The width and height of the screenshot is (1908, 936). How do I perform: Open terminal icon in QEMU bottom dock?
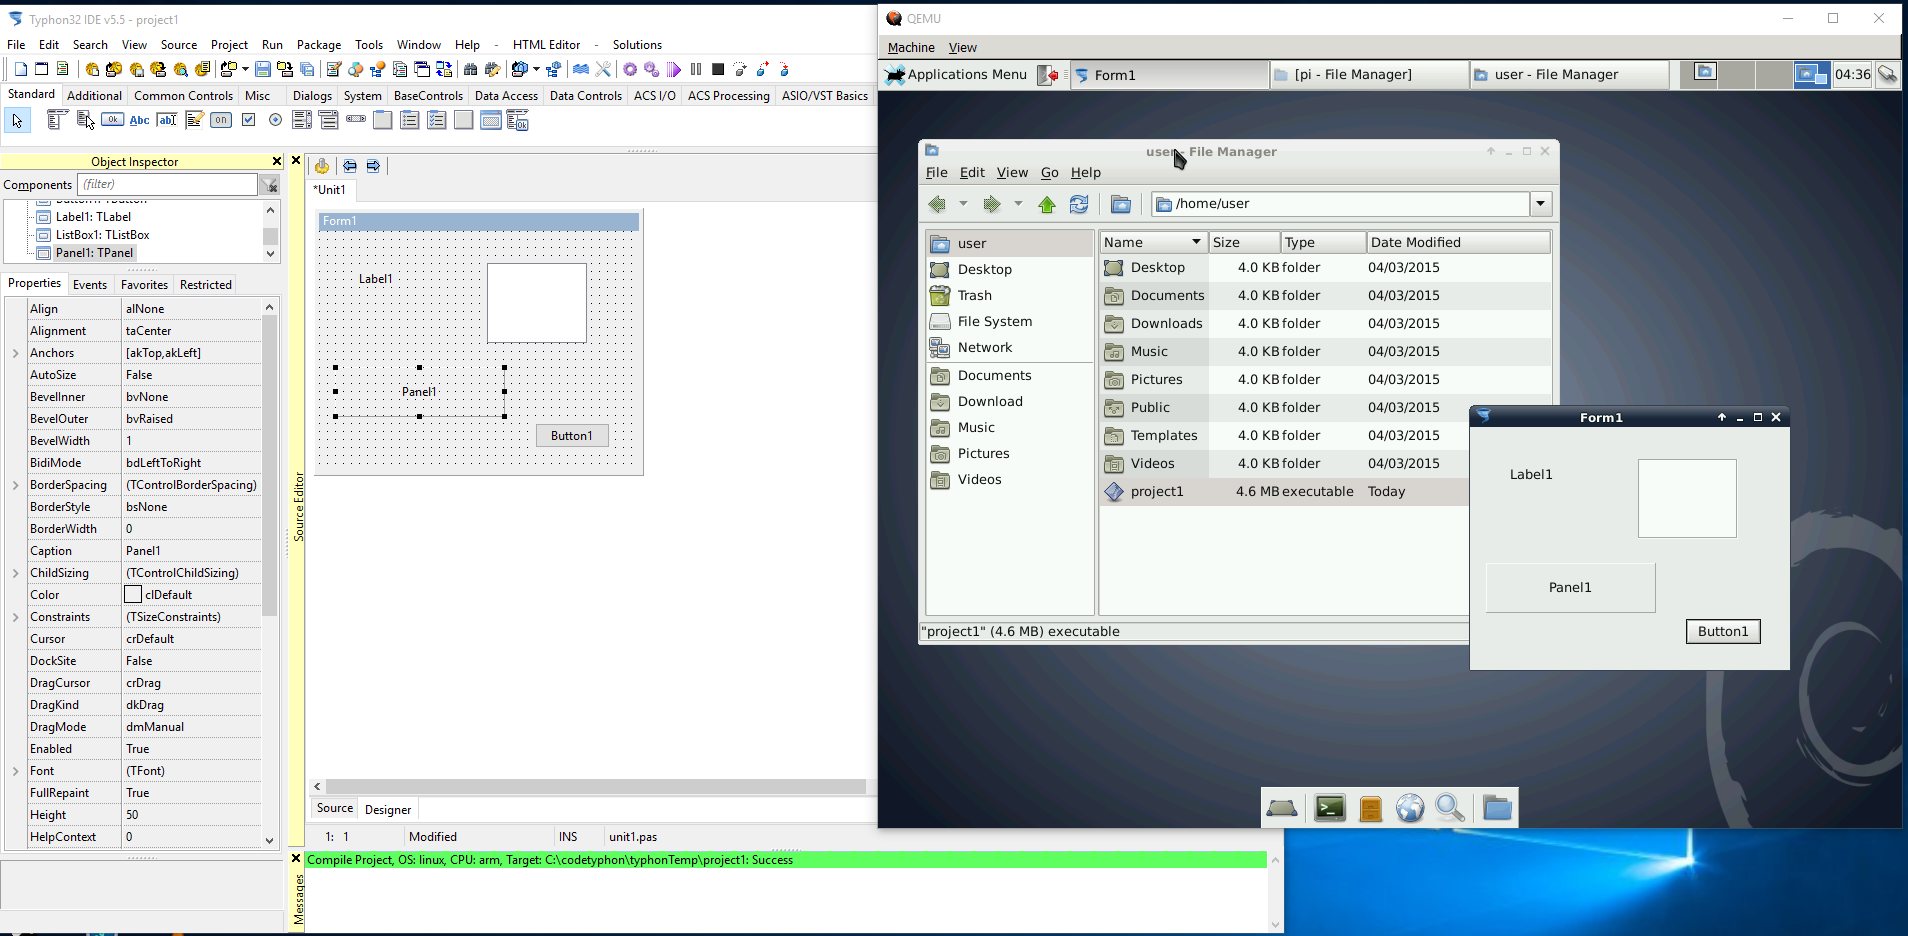[x=1330, y=808]
